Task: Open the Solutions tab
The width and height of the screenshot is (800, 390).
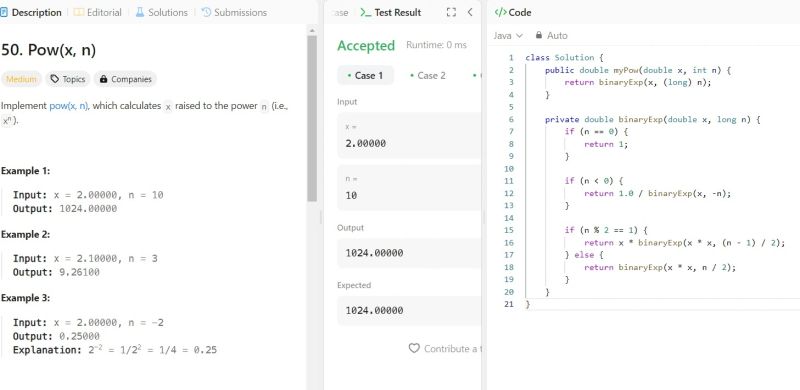Action: point(161,12)
